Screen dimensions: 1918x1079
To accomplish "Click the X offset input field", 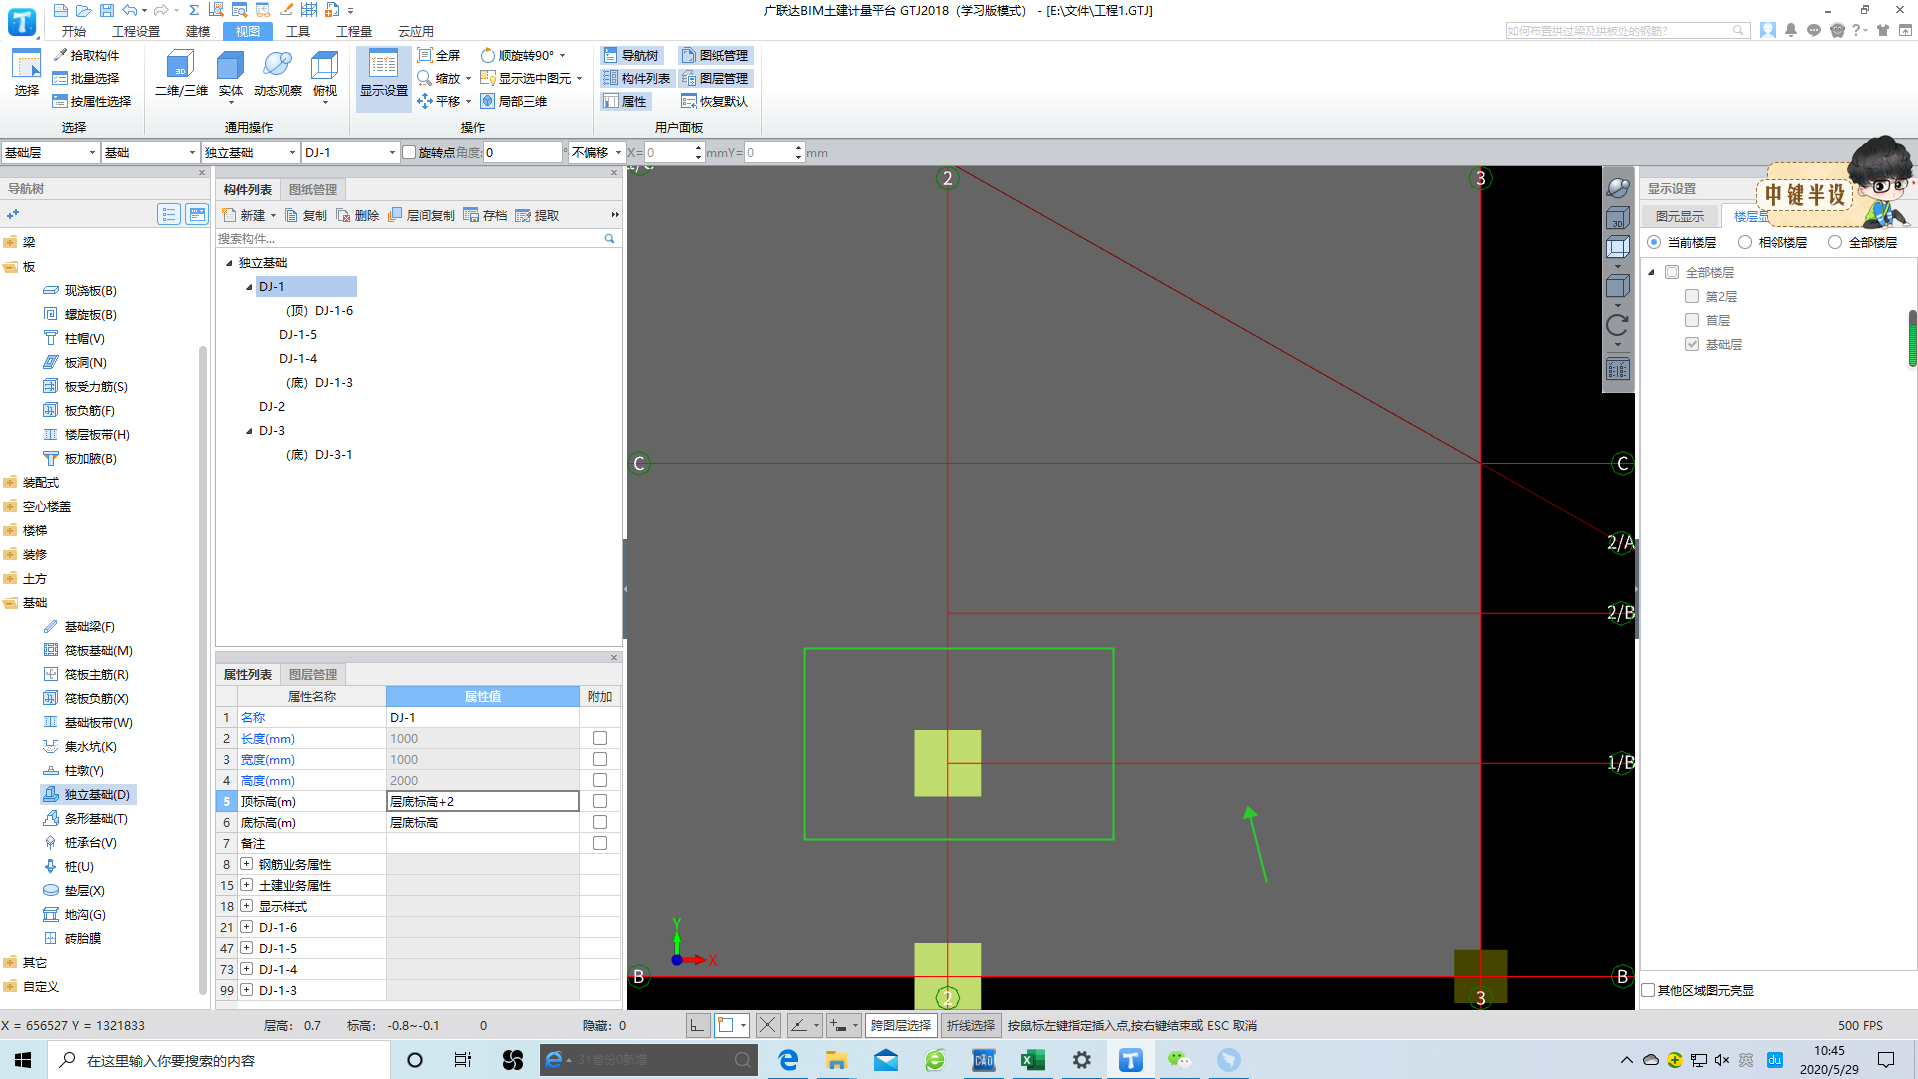I will pos(669,152).
